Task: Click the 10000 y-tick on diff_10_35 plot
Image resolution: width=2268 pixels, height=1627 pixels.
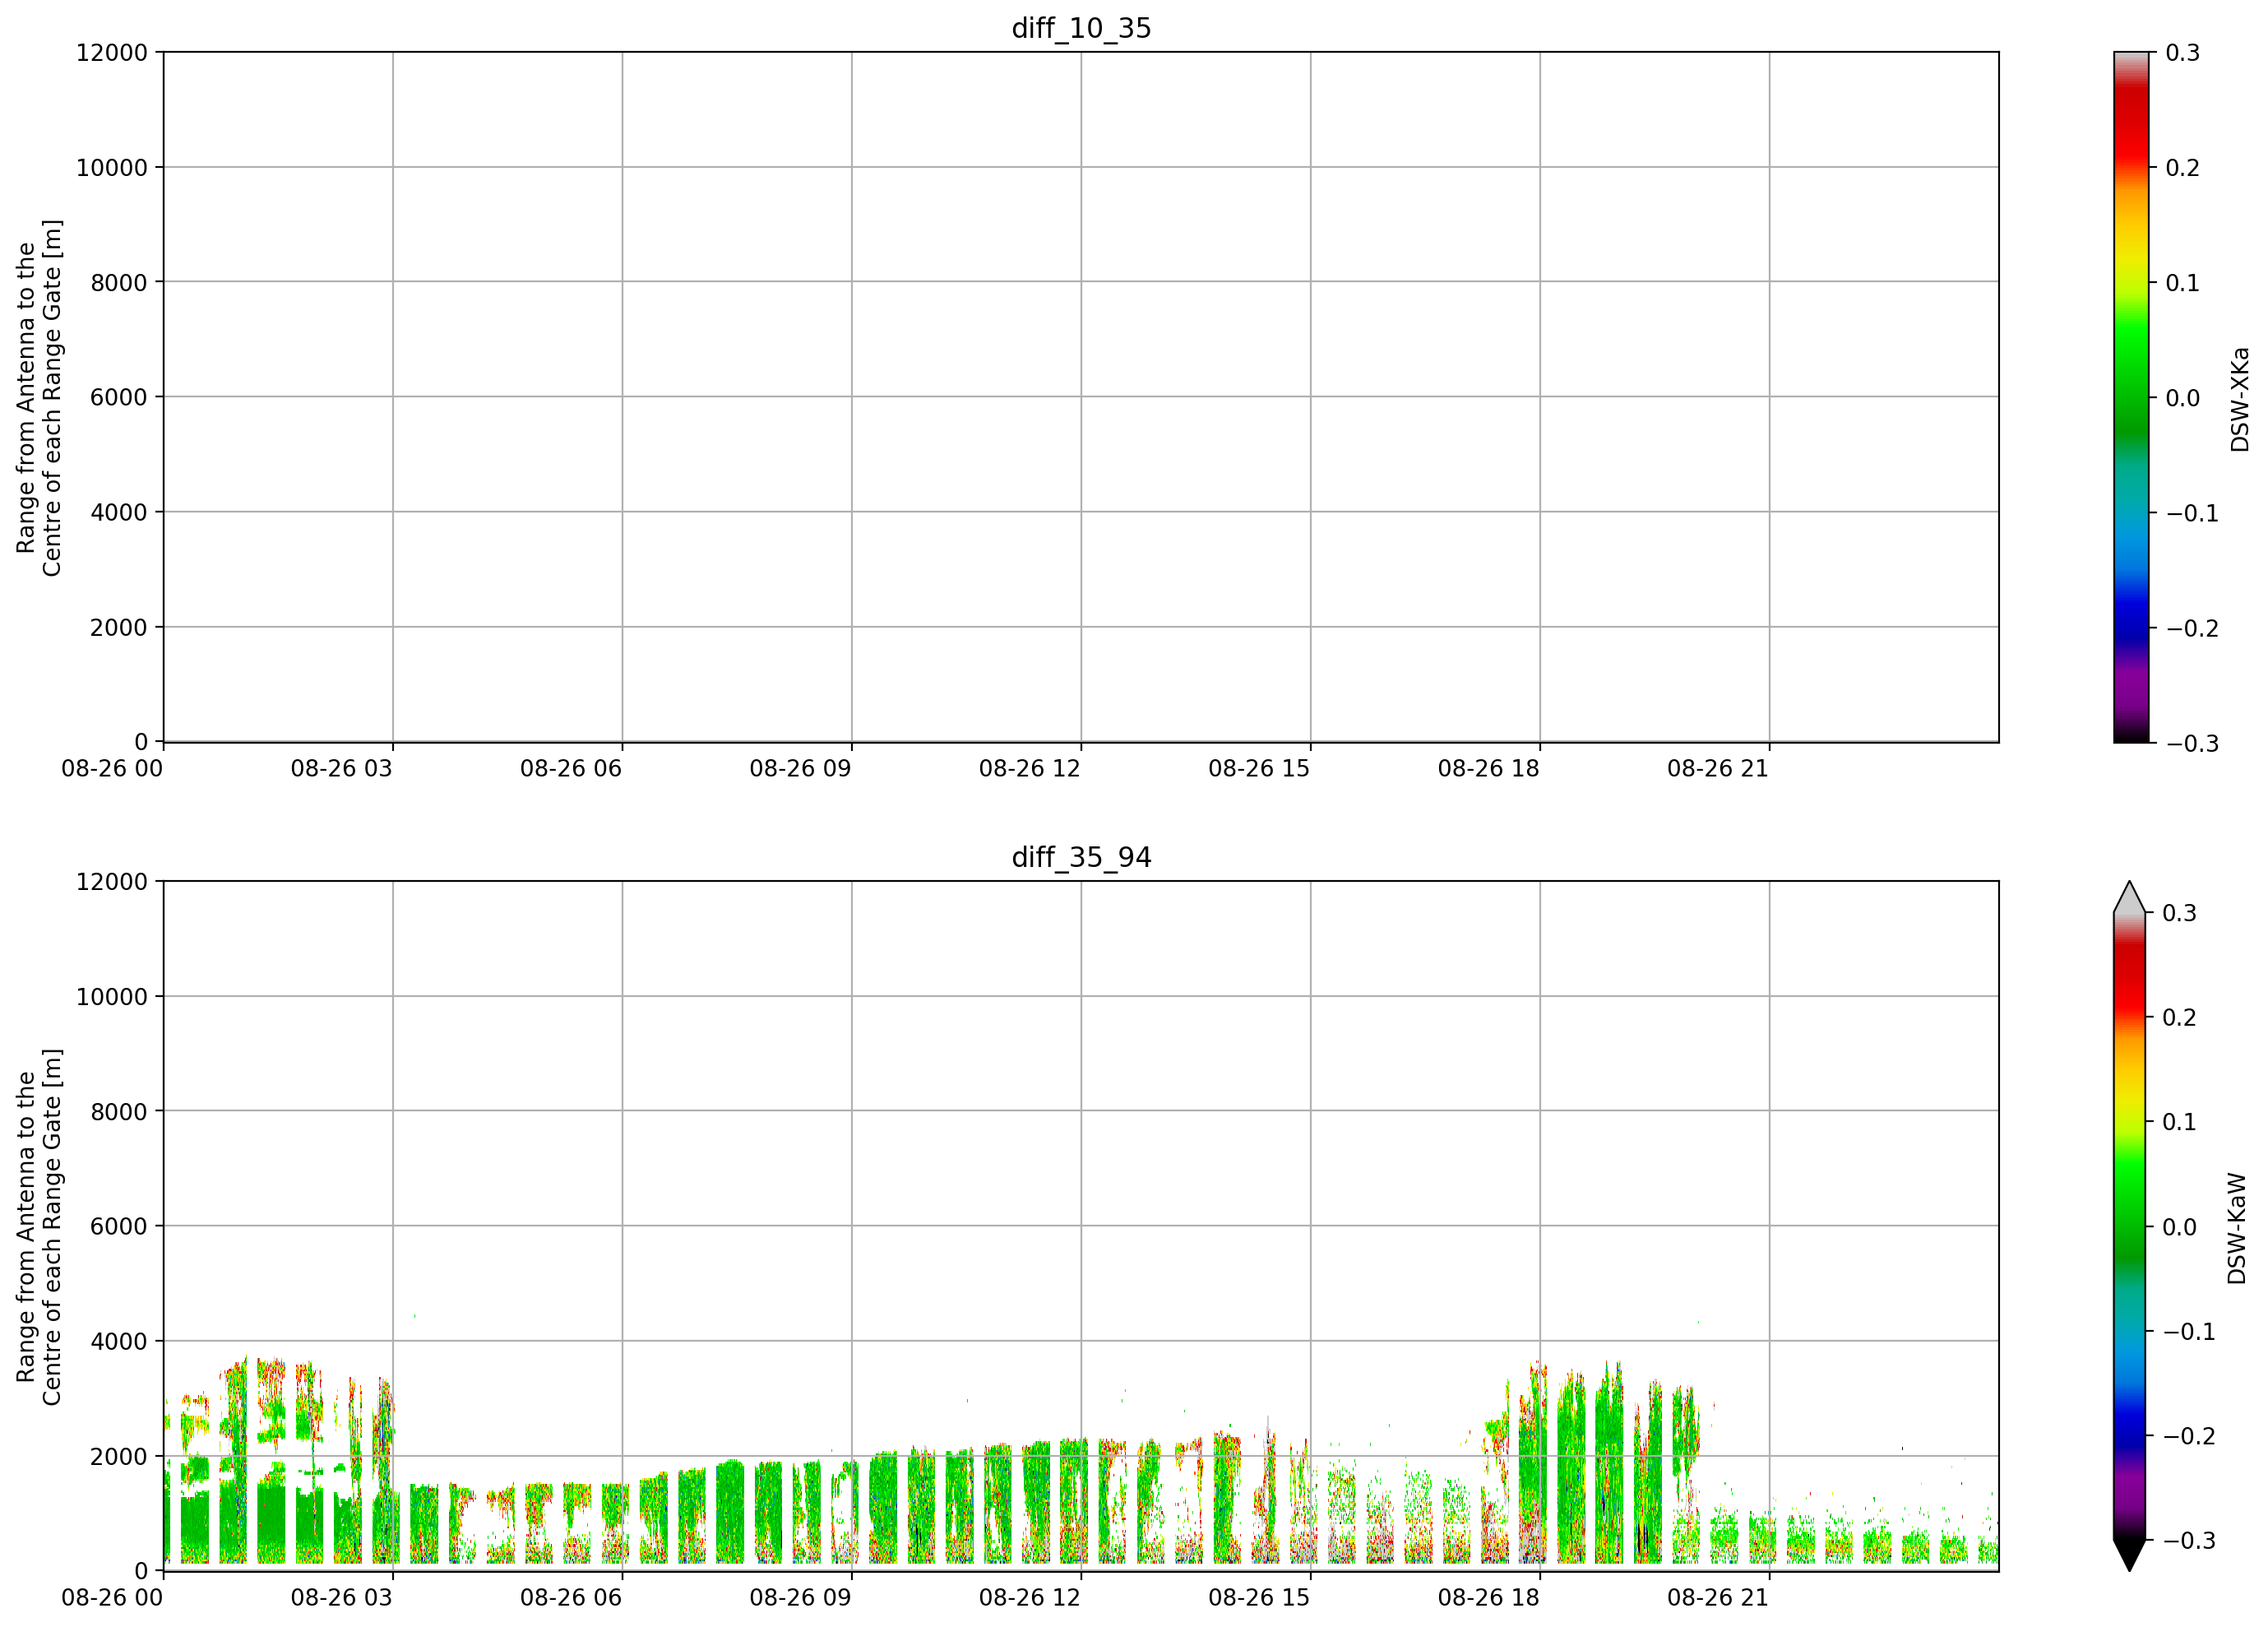Action: [x=112, y=167]
